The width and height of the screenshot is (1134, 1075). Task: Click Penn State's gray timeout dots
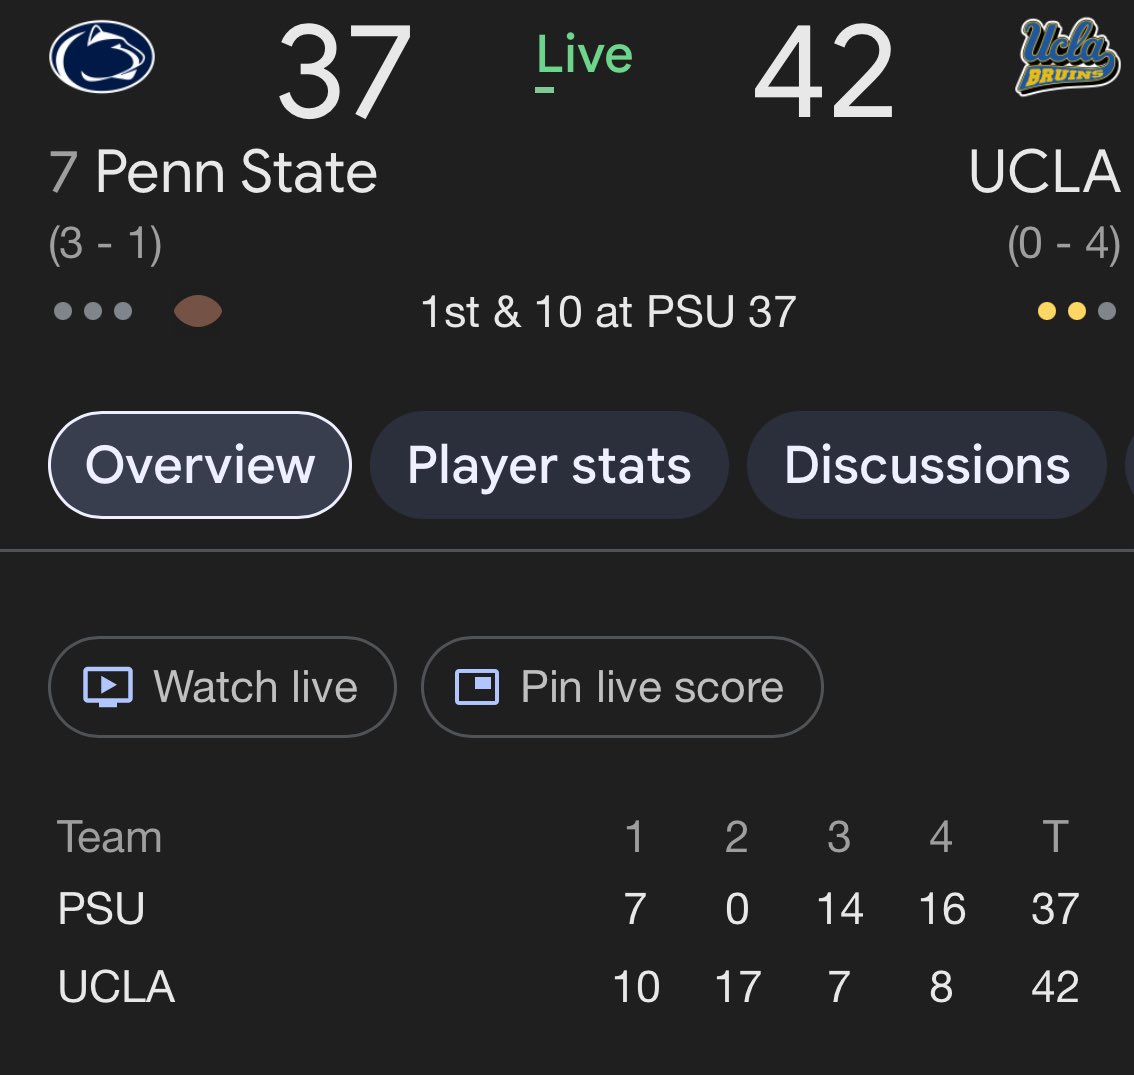pos(93,311)
